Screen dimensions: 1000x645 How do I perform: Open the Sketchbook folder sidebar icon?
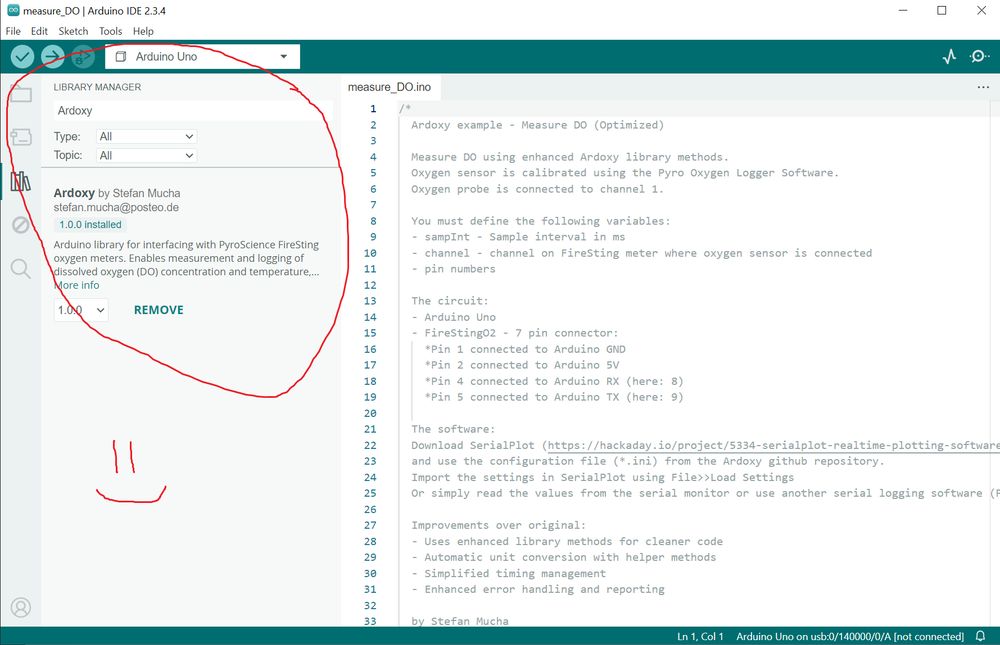[x=20, y=94]
